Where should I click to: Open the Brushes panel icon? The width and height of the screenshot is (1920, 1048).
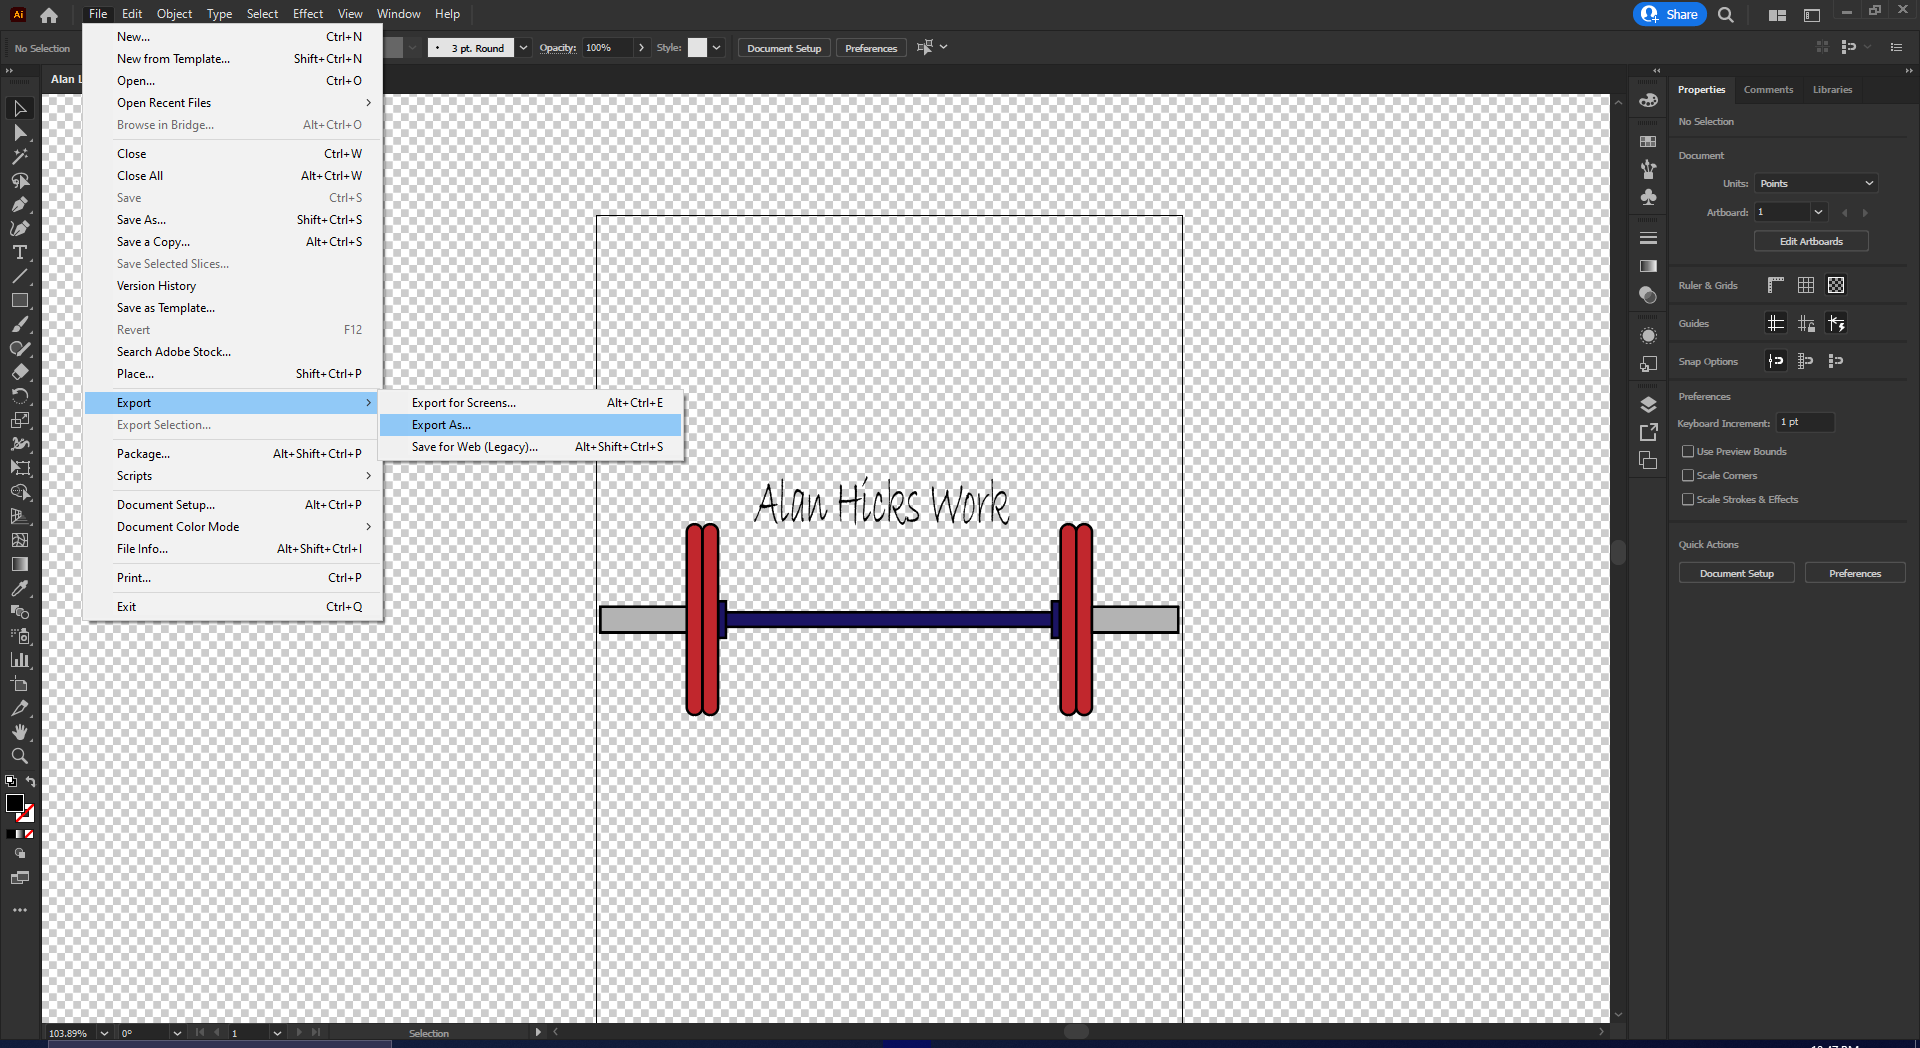pos(1649,169)
